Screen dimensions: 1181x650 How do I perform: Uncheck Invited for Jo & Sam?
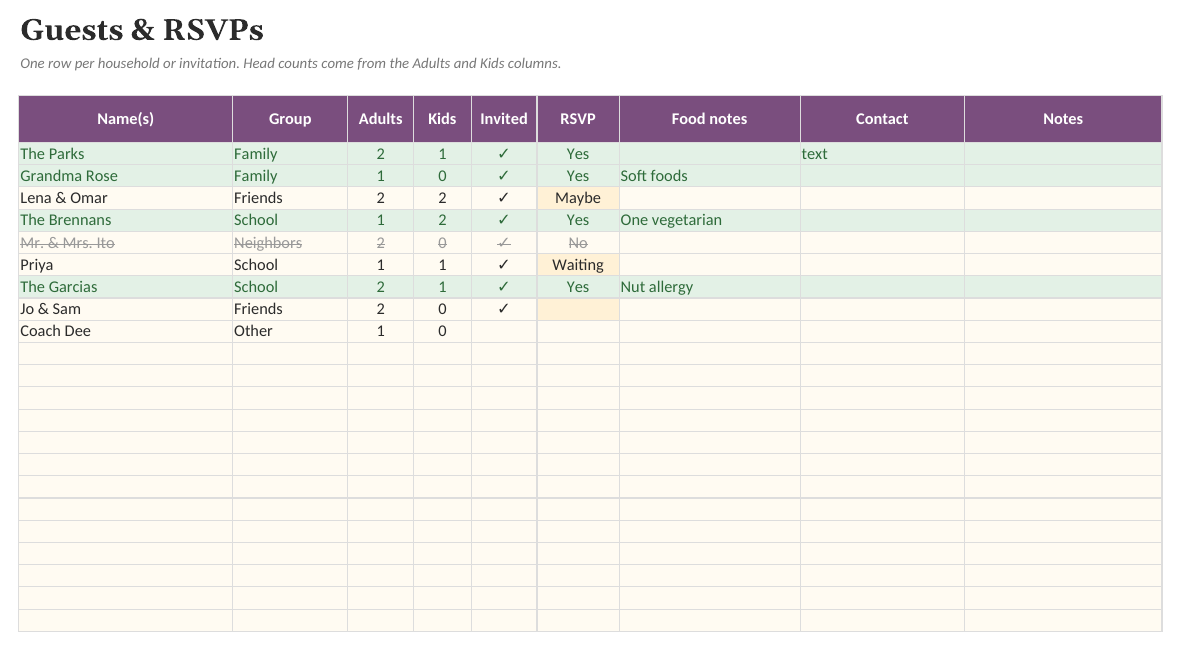pyautogui.click(x=504, y=309)
